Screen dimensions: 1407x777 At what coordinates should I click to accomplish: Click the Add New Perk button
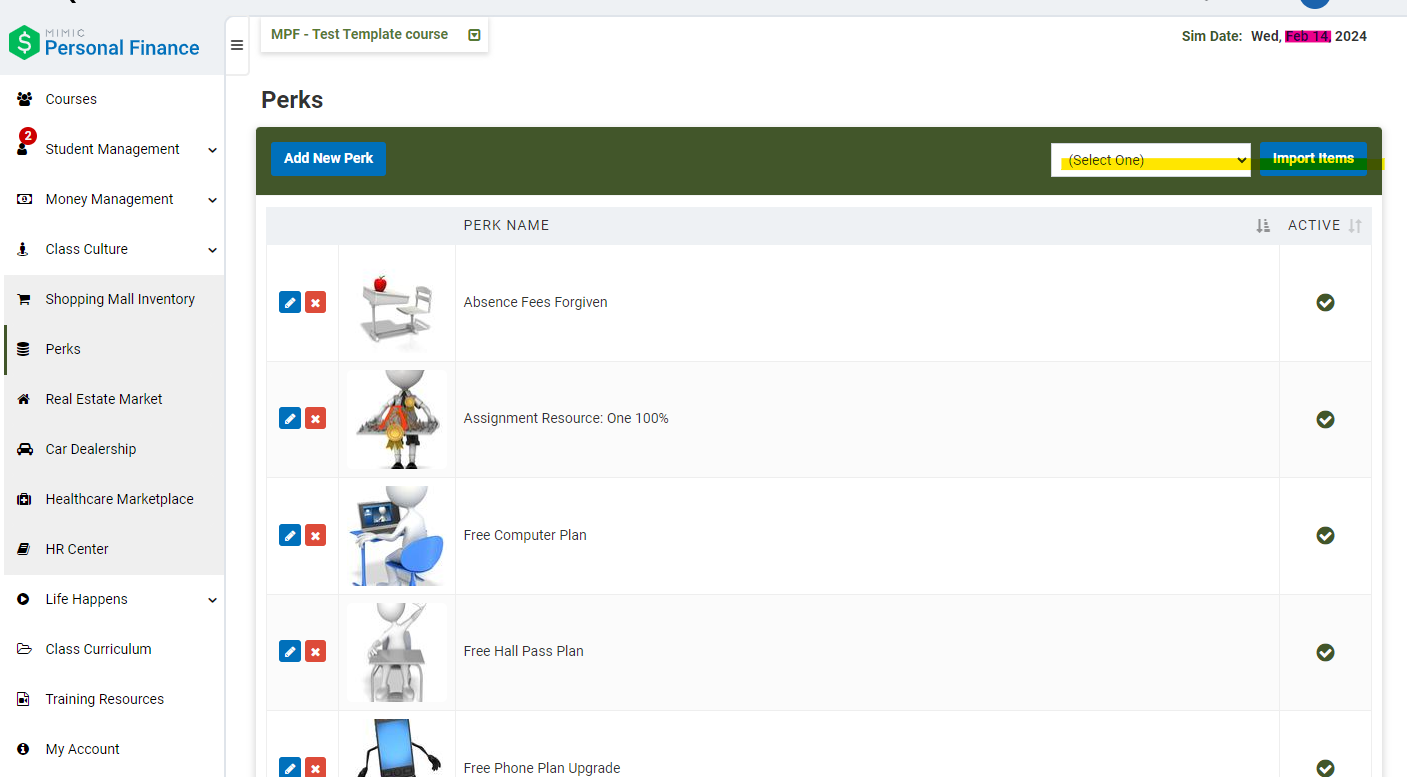328,159
